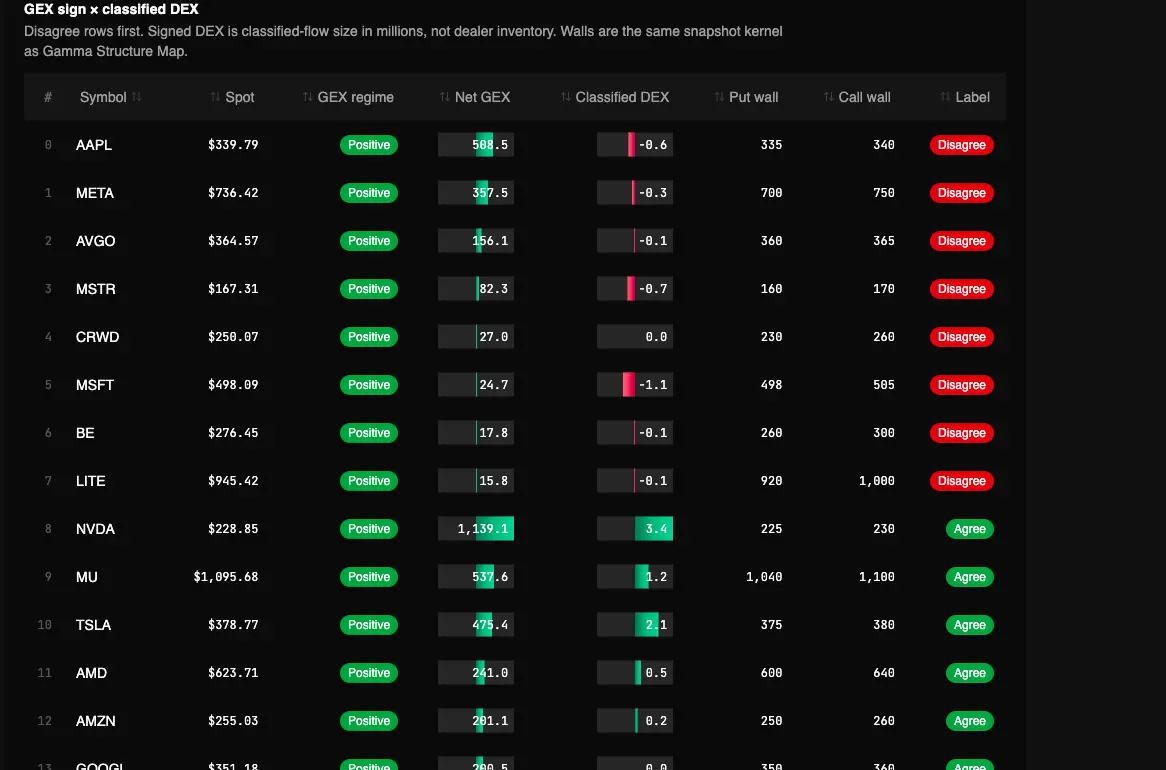Click the CRWD Classified DEX 0.0 cell
The width and height of the screenshot is (1166, 770).
pyautogui.click(x=634, y=337)
